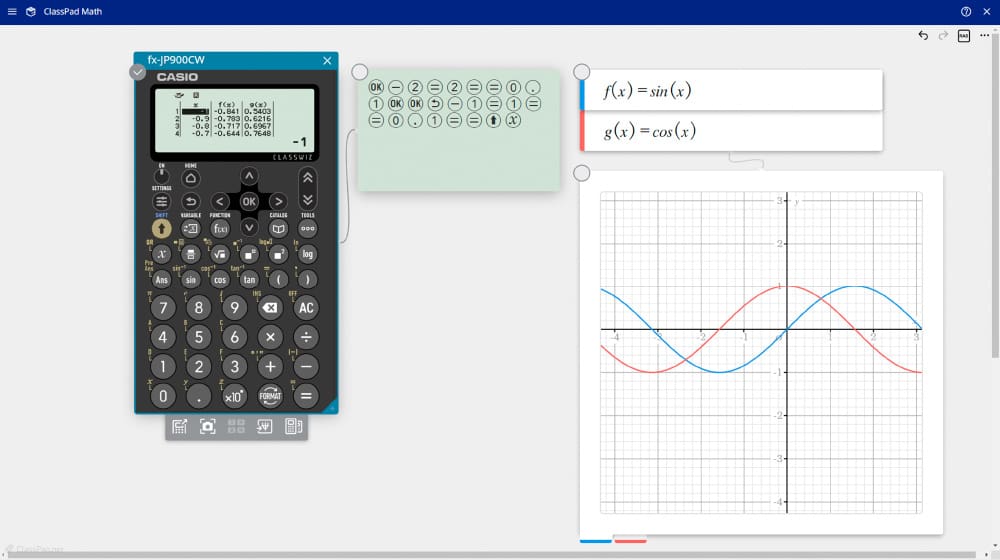Click the camera screenshot icon below the calculator
Image resolution: width=1000 pixels, height=560 pixels.
point(208,427)
